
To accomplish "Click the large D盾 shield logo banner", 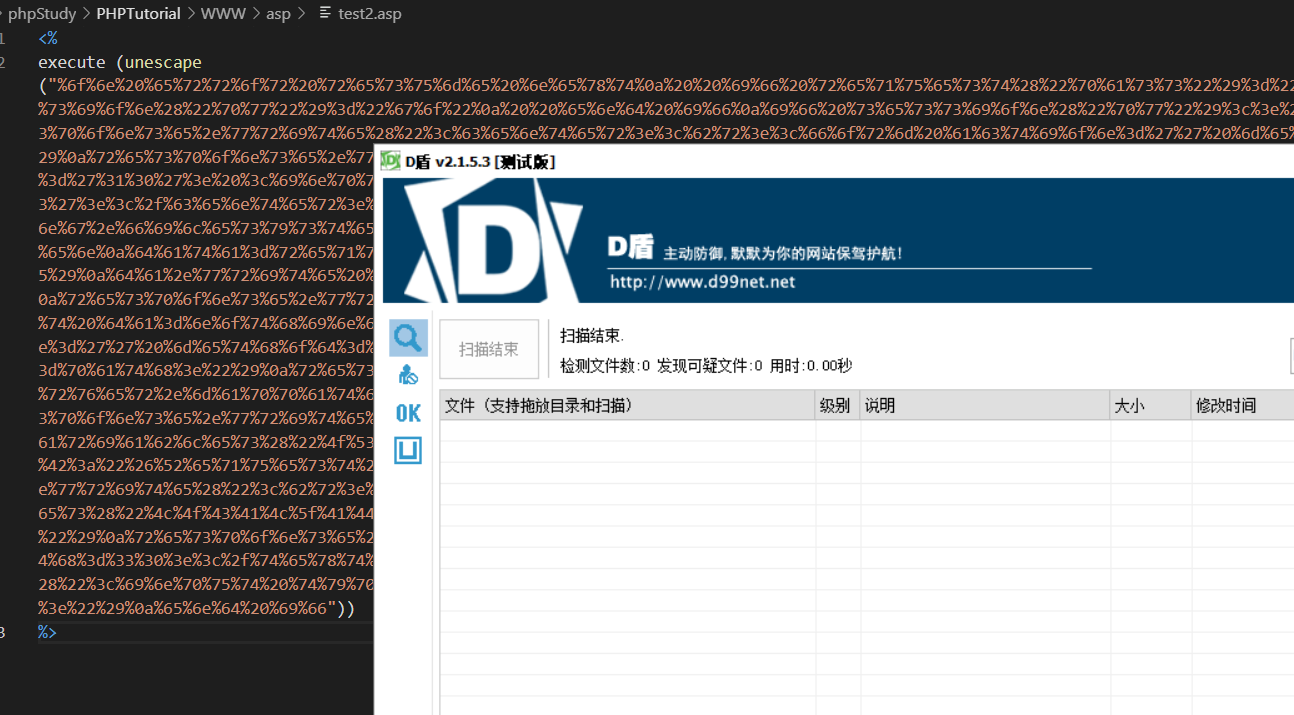I will 492,240.
